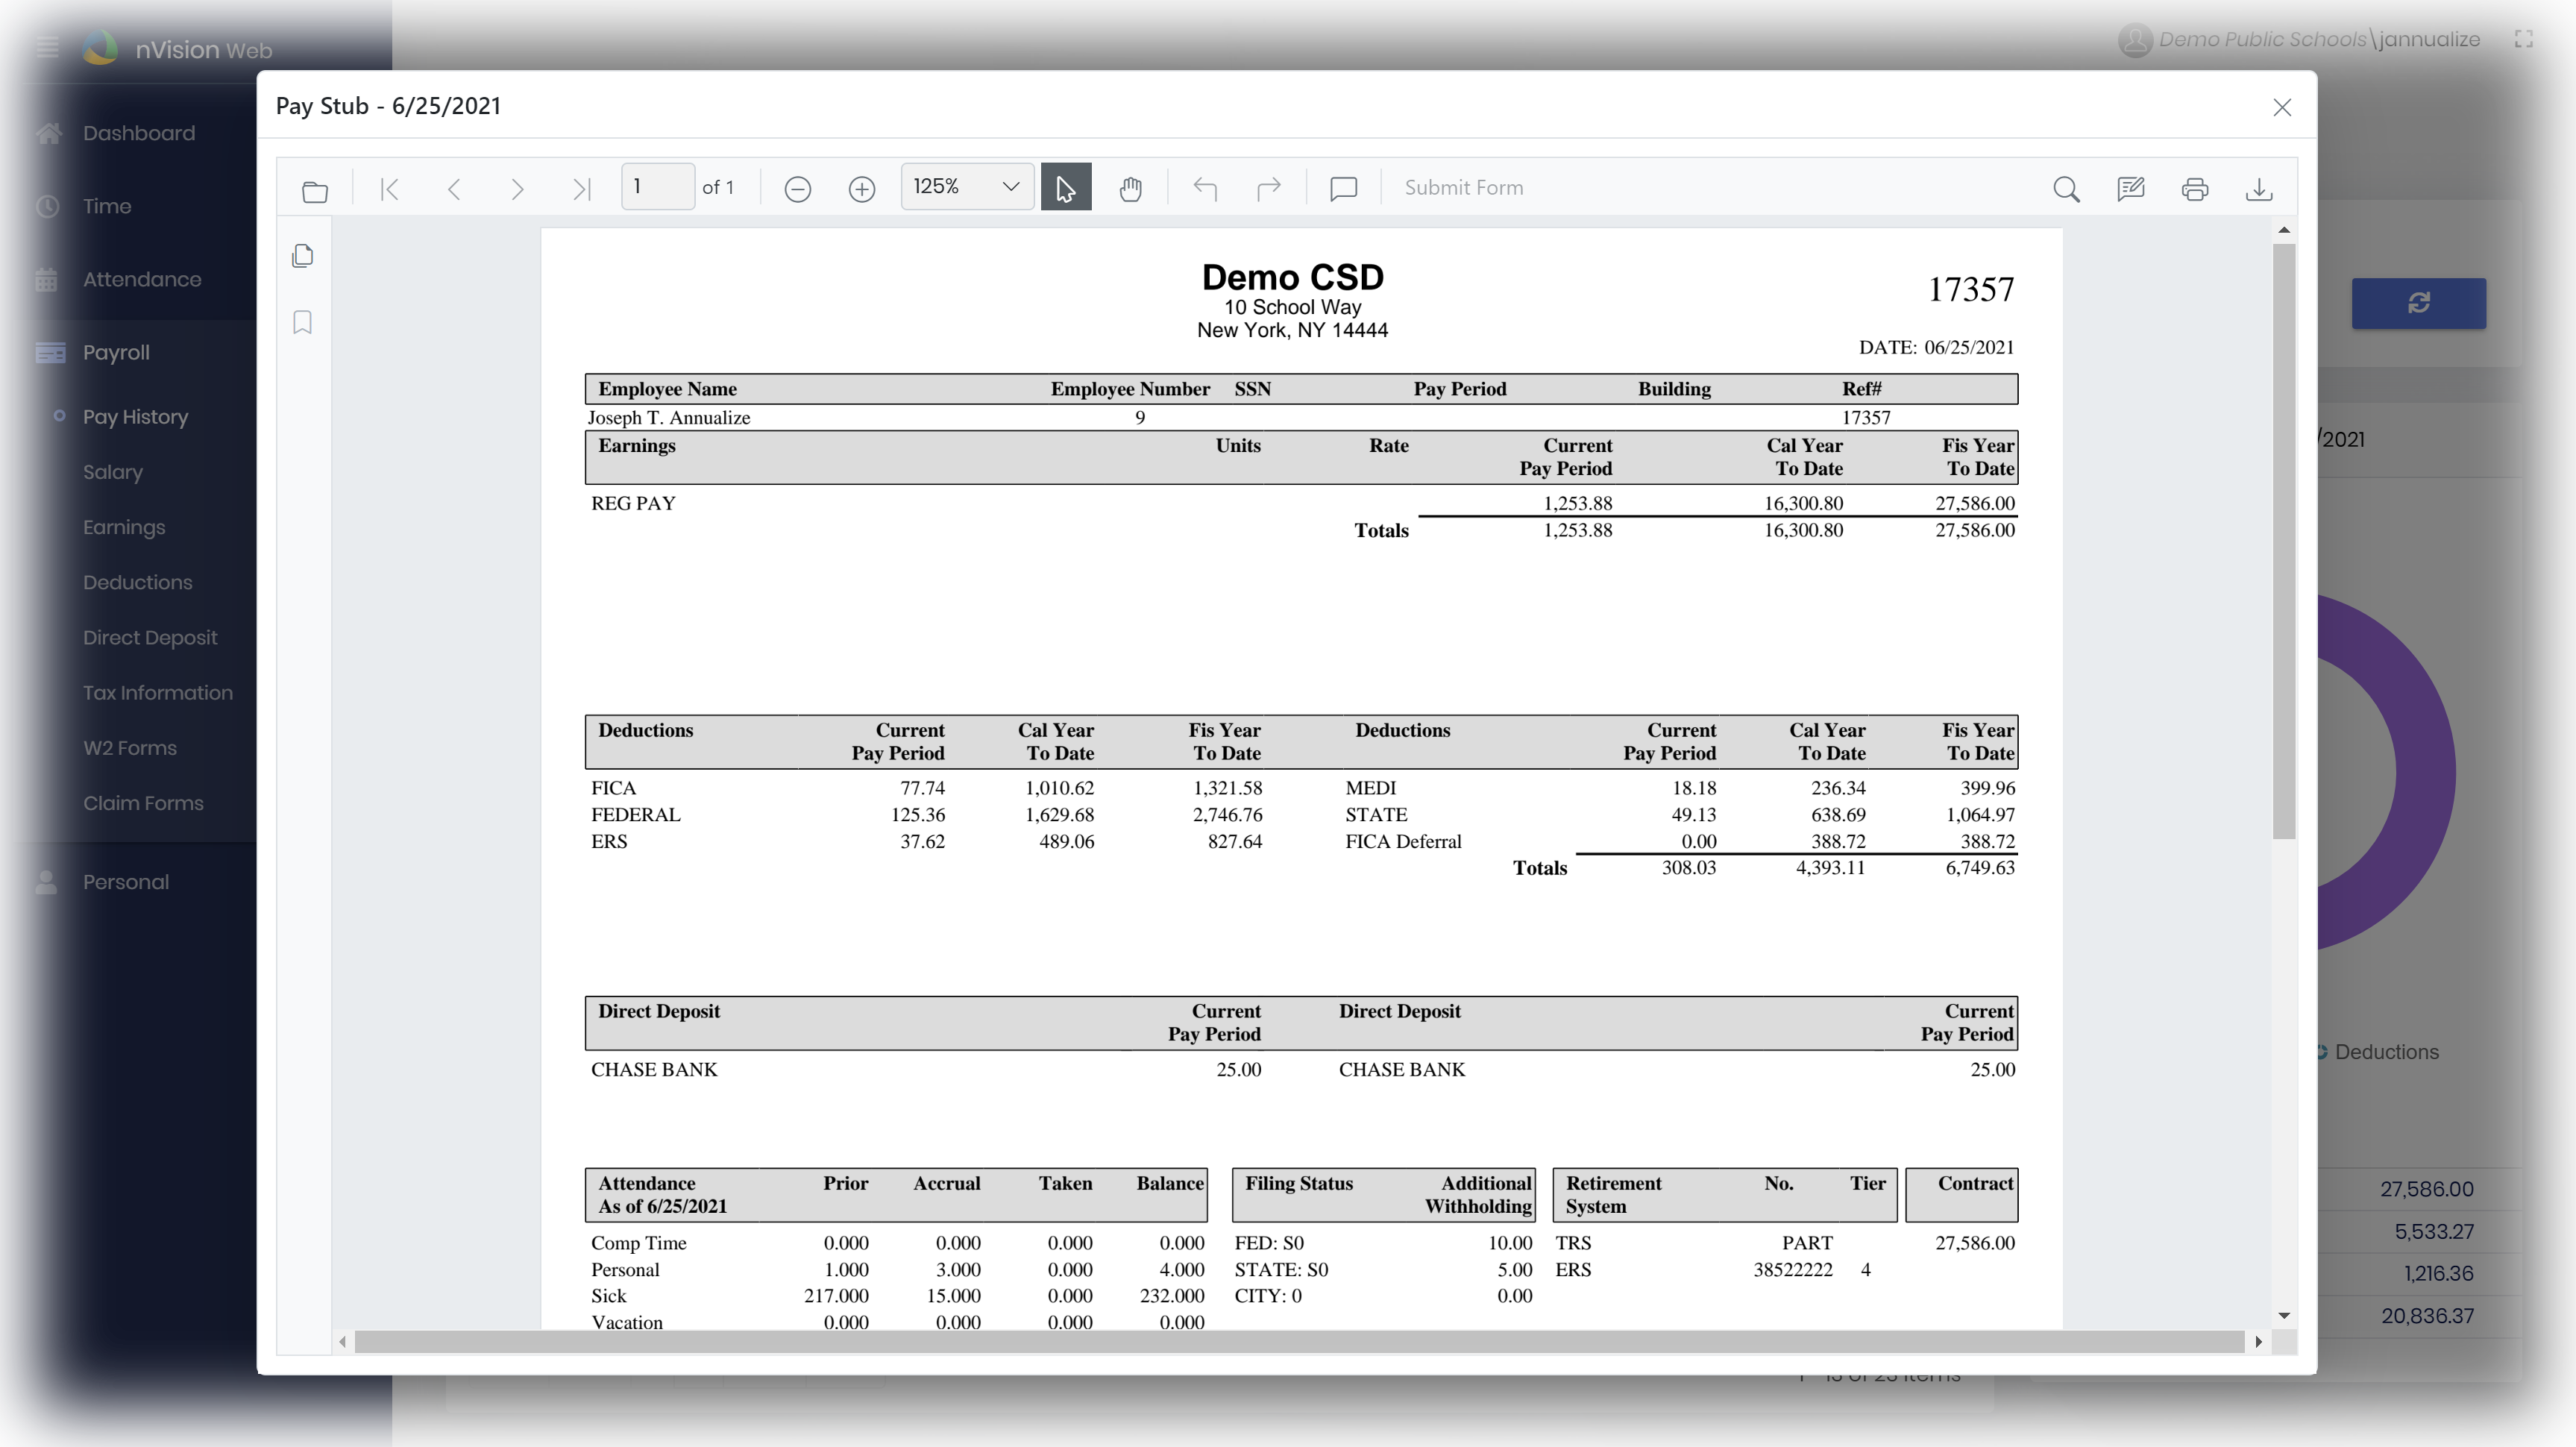This screenshot has width=2576, height=1447.
Task: Toggle the page thumbnails panel
Action: 303,256
